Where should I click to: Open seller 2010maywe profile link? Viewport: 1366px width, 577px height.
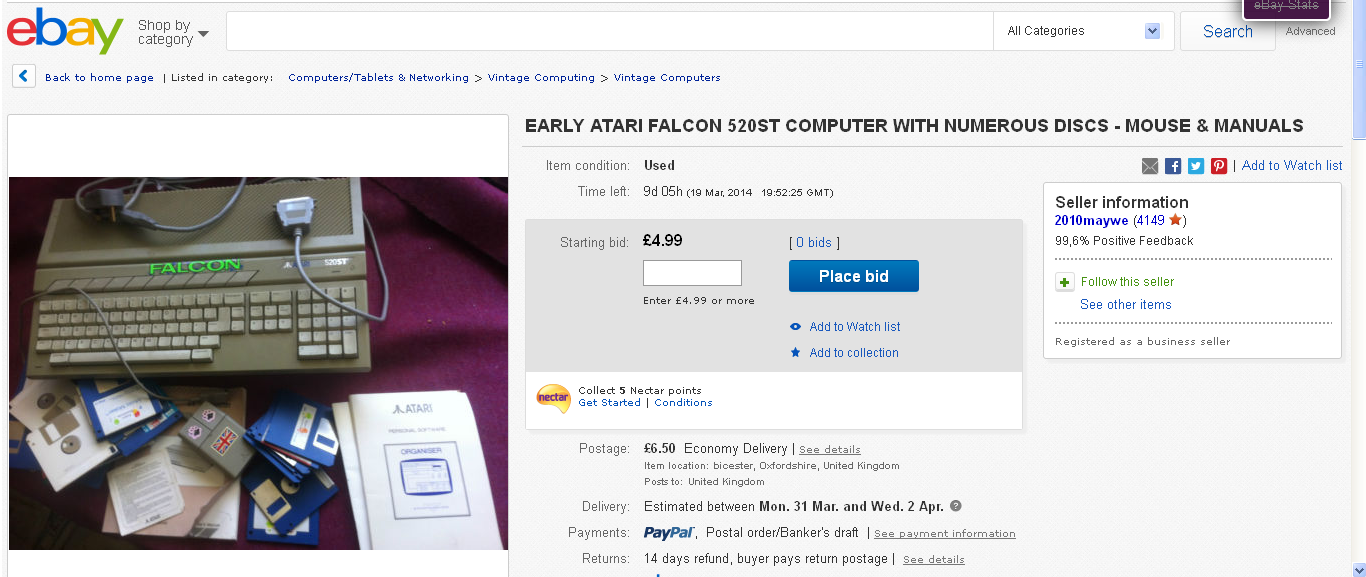[x=1091, y=220]
